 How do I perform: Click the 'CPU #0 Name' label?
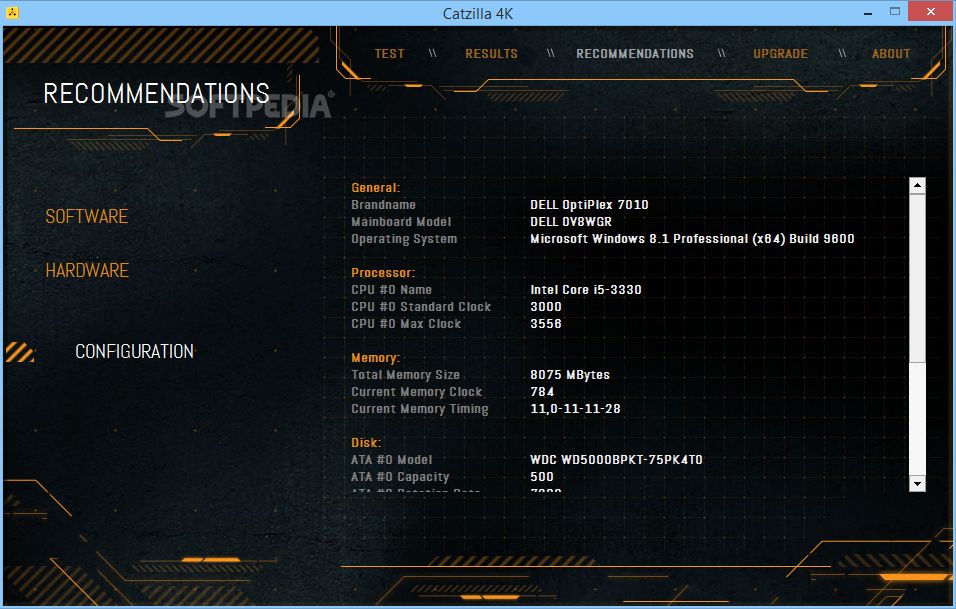pos(391,290)
